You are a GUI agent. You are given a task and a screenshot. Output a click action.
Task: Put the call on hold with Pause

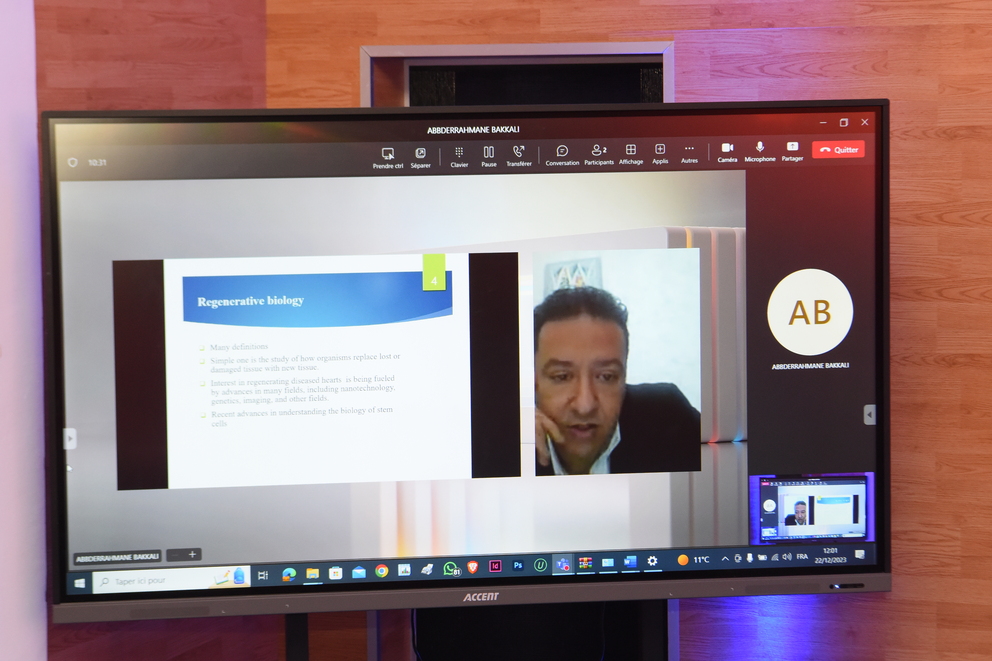tap(489, 152)
